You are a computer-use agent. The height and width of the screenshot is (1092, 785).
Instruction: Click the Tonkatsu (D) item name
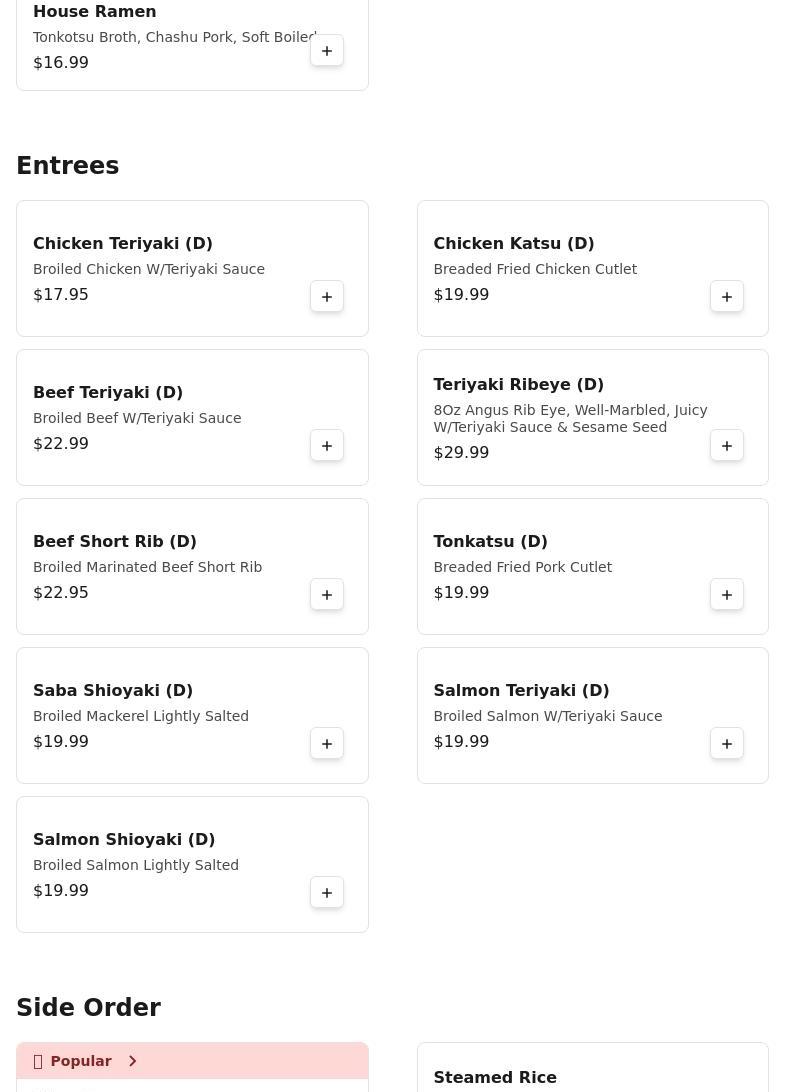(490, 542)
